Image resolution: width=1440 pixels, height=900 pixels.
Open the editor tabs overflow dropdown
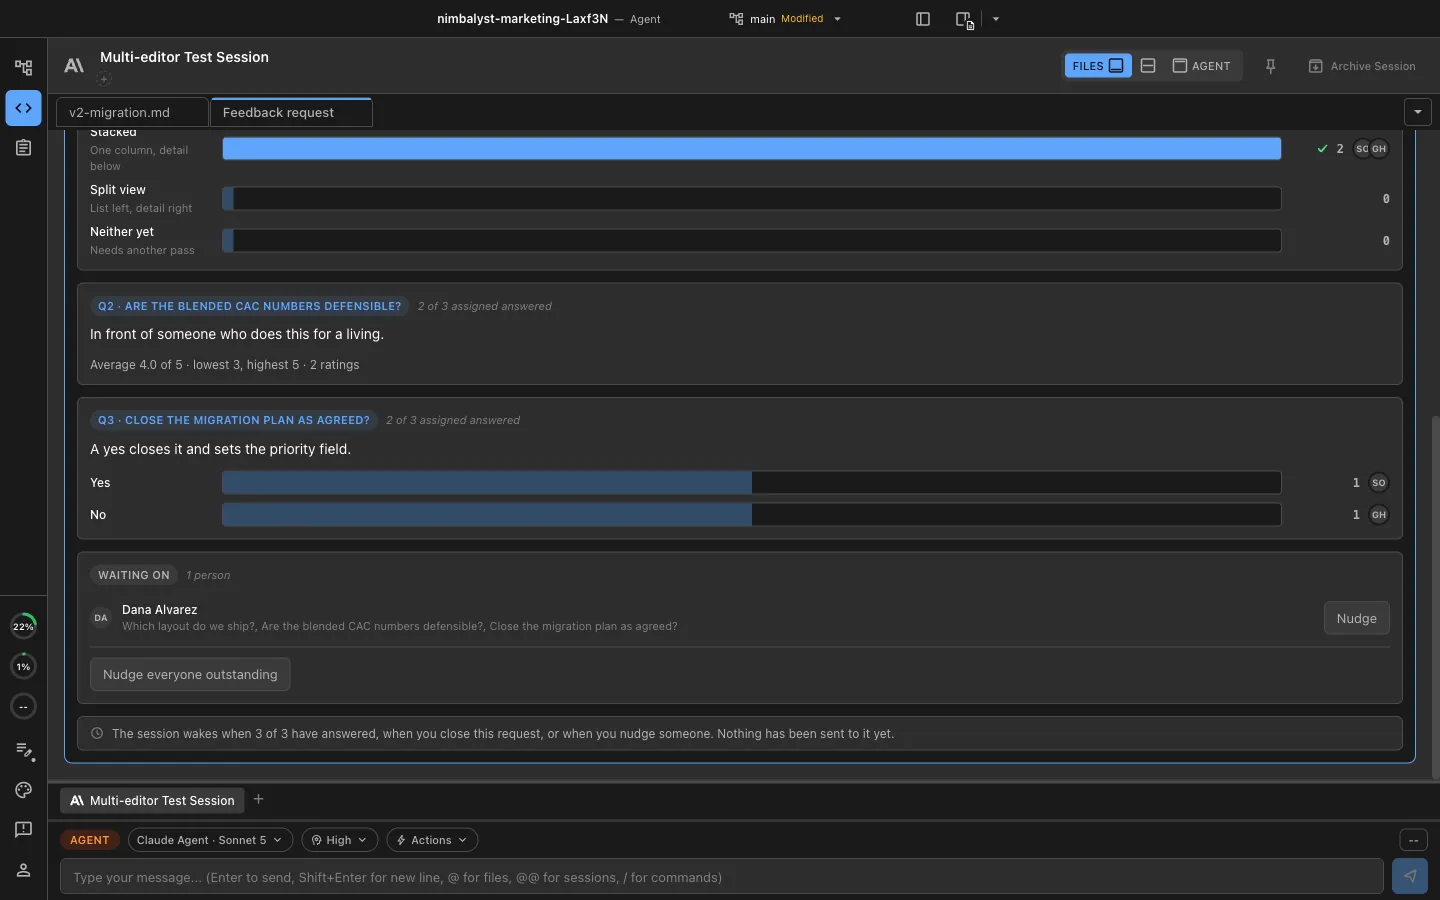[x=1418, y=112]
